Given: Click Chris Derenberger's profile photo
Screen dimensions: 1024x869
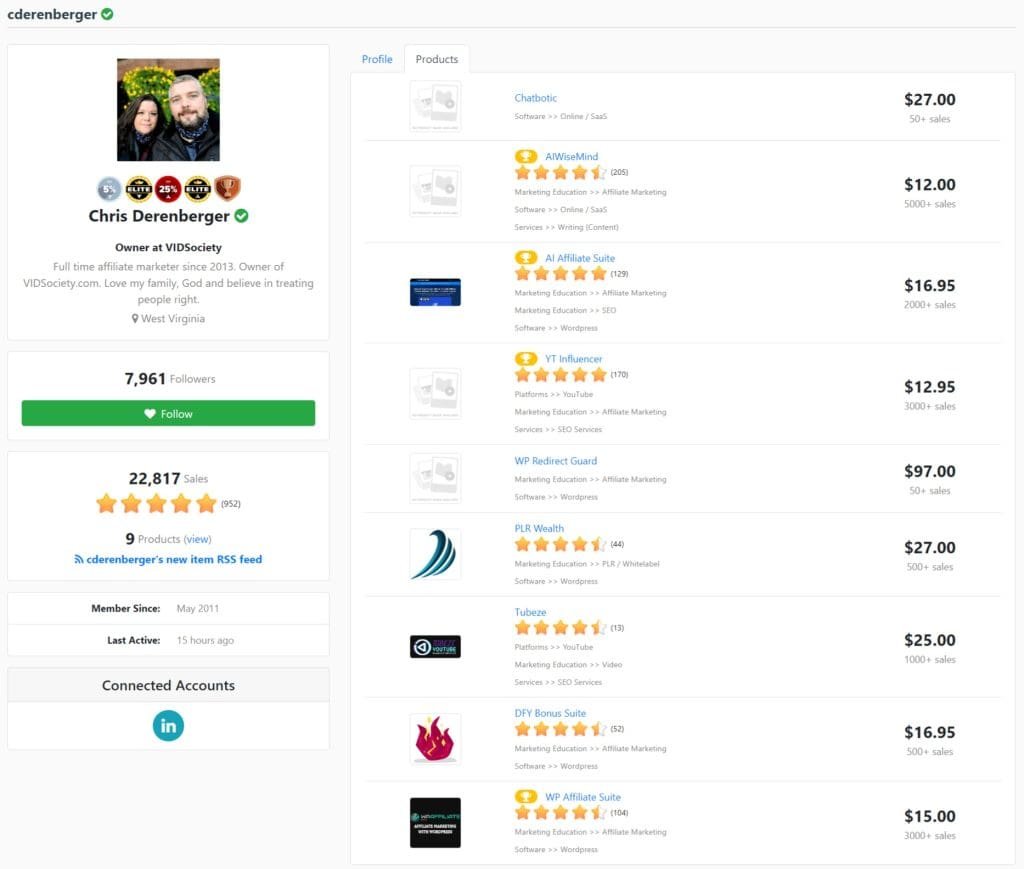Looking at the screenshot, I should pos(168,110).
